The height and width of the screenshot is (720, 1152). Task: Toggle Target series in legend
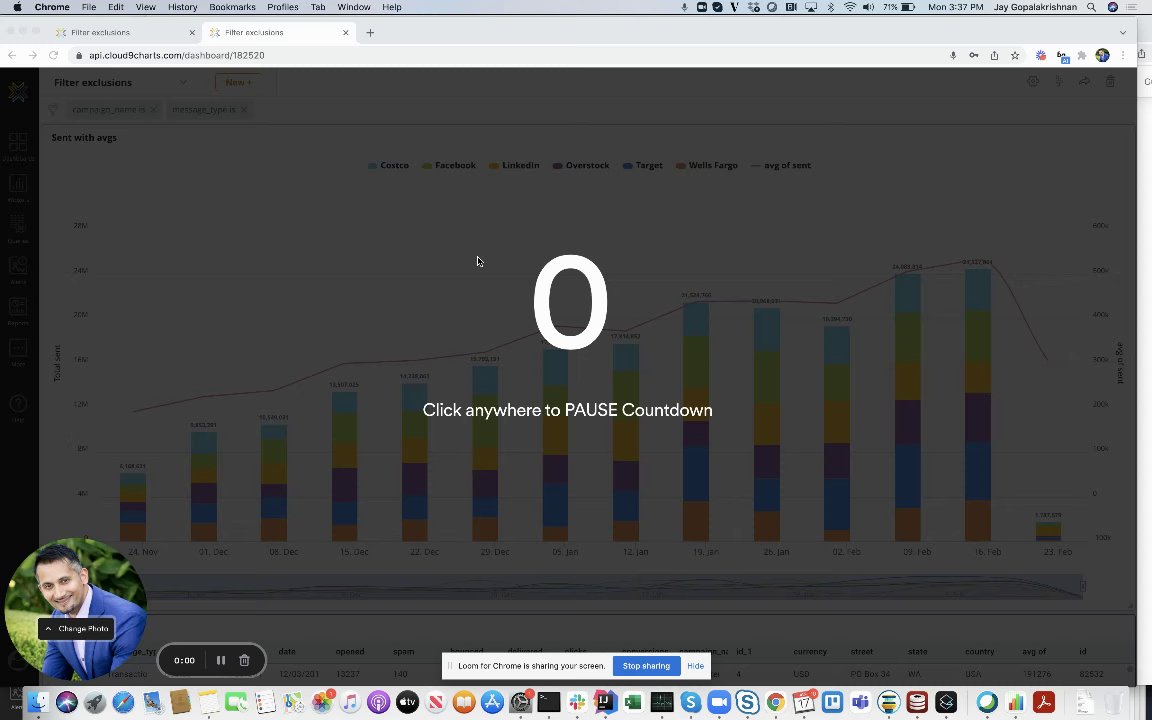[643, 165]
